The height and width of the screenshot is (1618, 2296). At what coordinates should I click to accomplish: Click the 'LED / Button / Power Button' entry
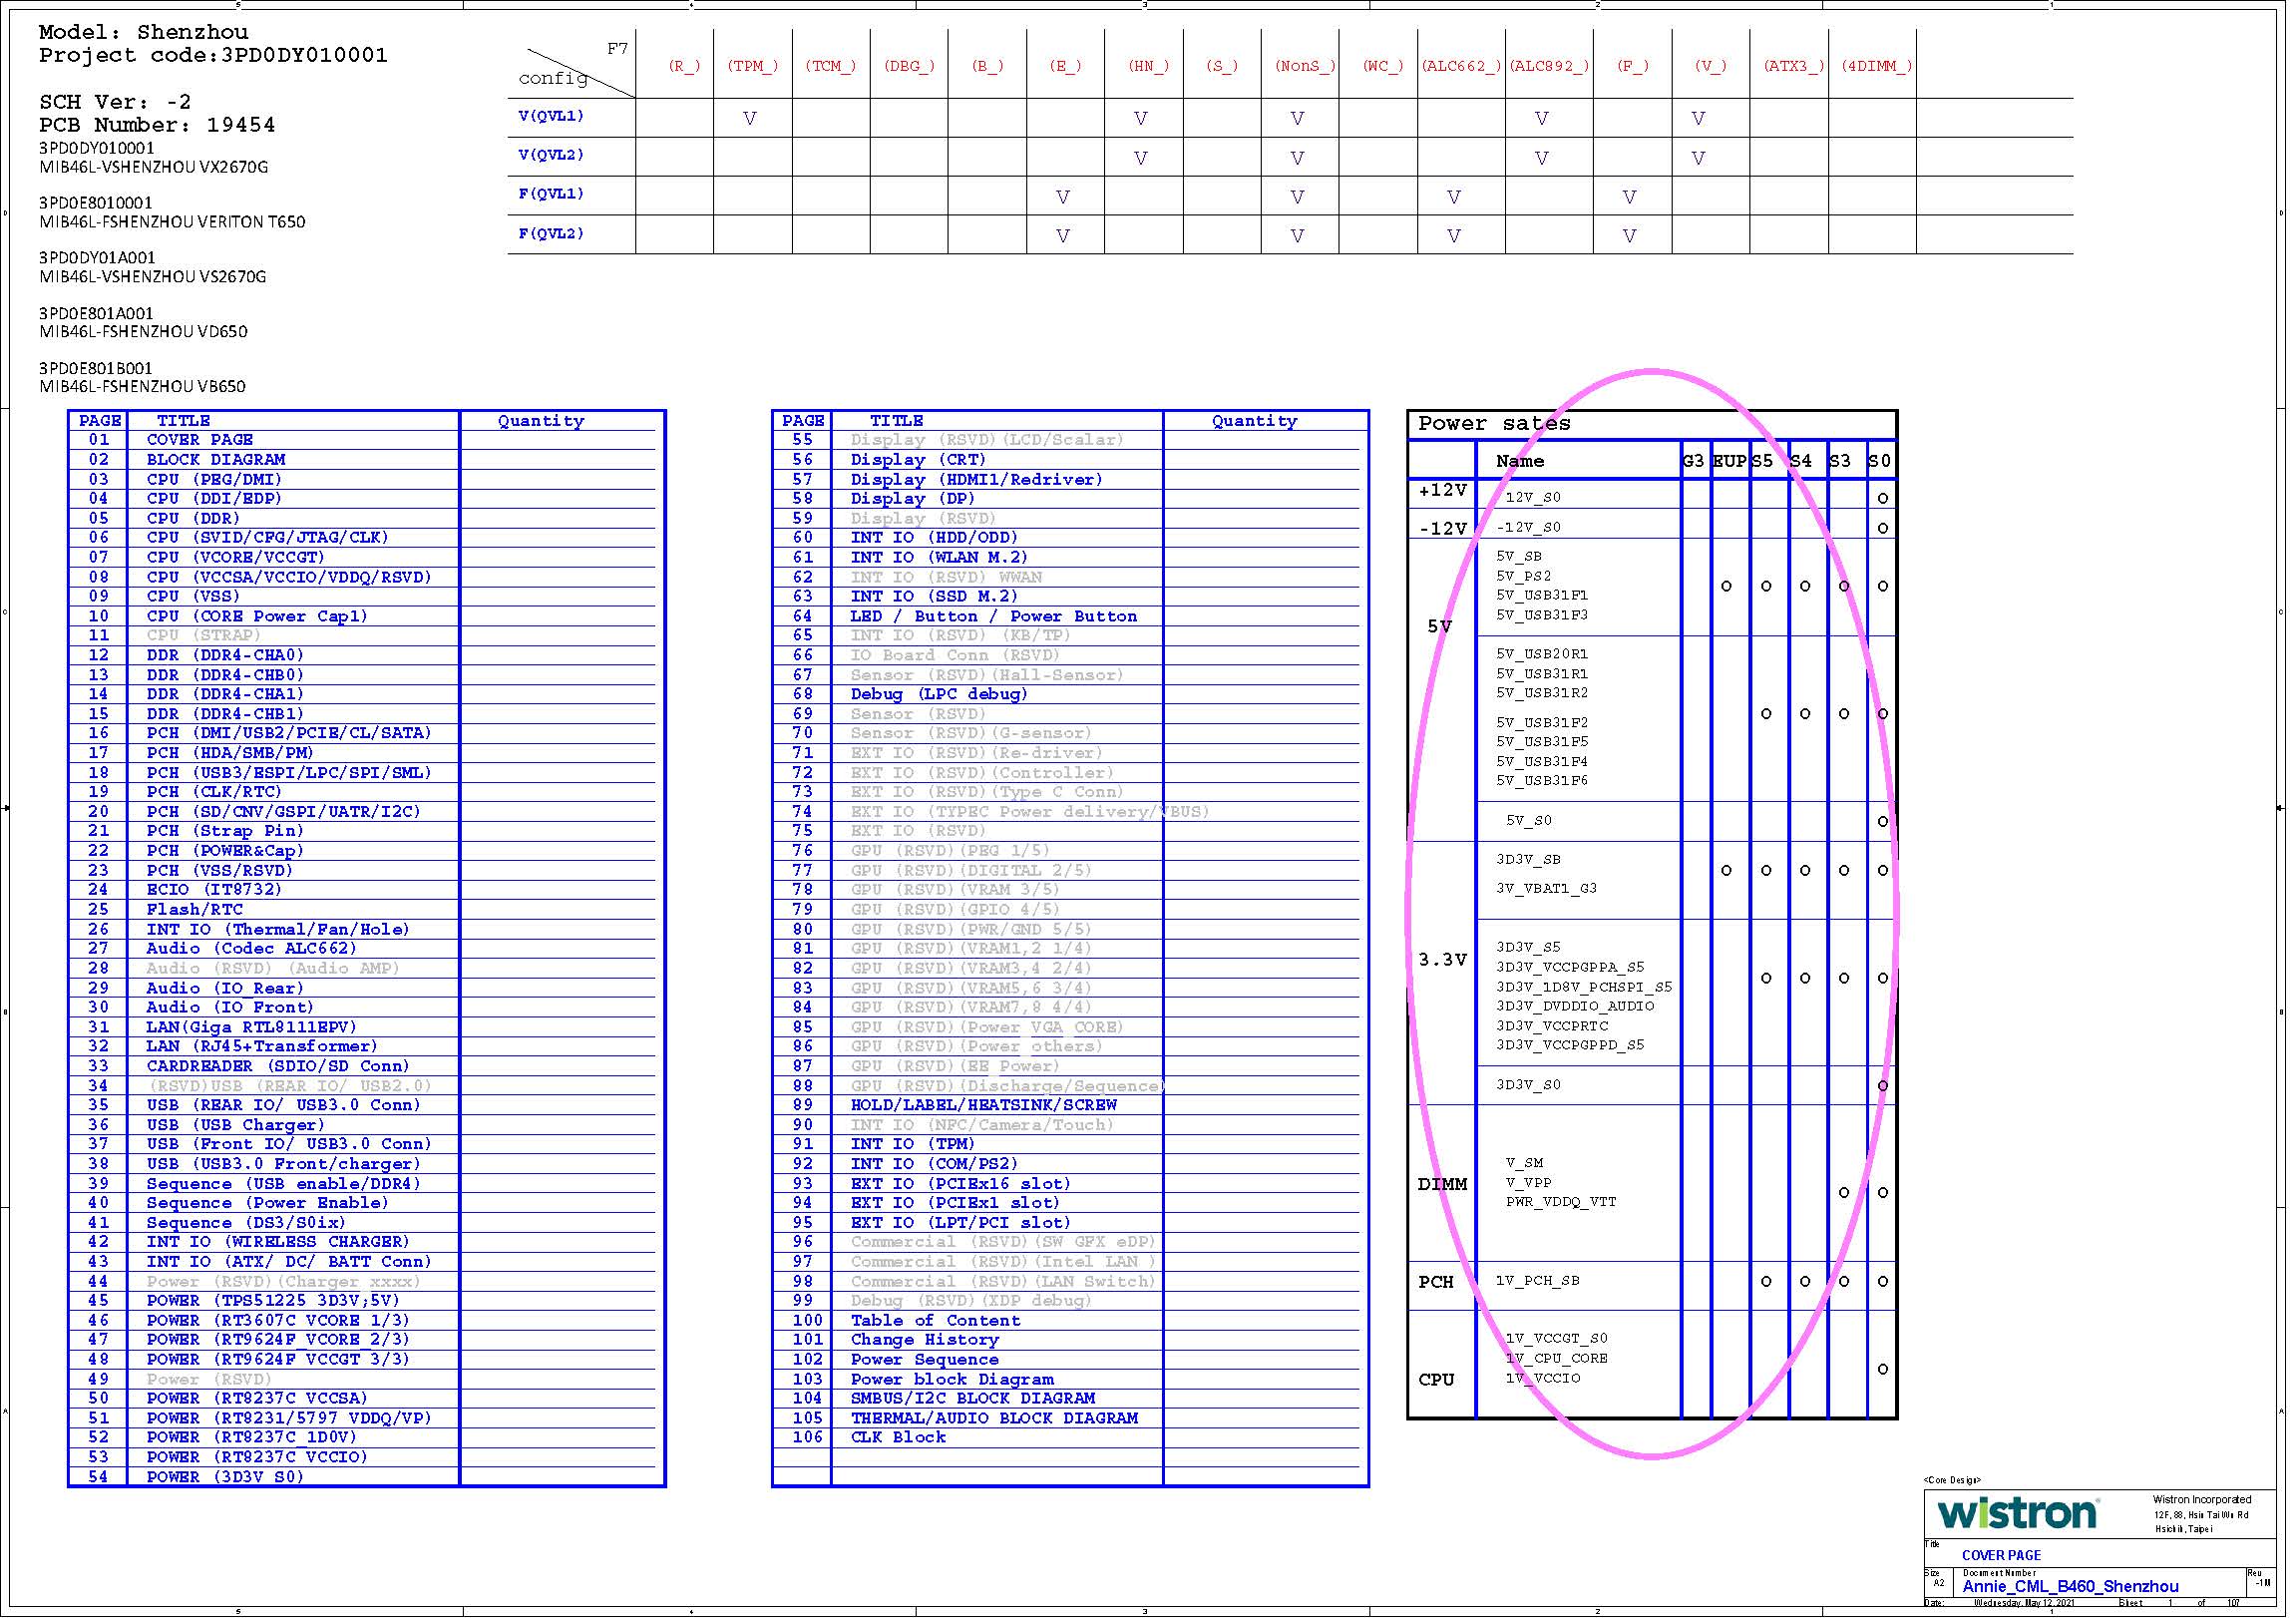pyautogui.click(x=996, y=618)
